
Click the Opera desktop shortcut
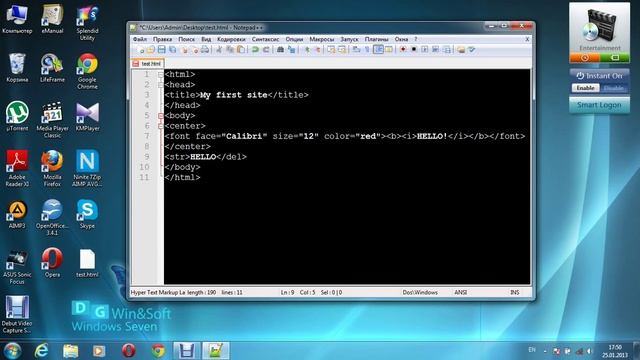[x=52, y=262]
